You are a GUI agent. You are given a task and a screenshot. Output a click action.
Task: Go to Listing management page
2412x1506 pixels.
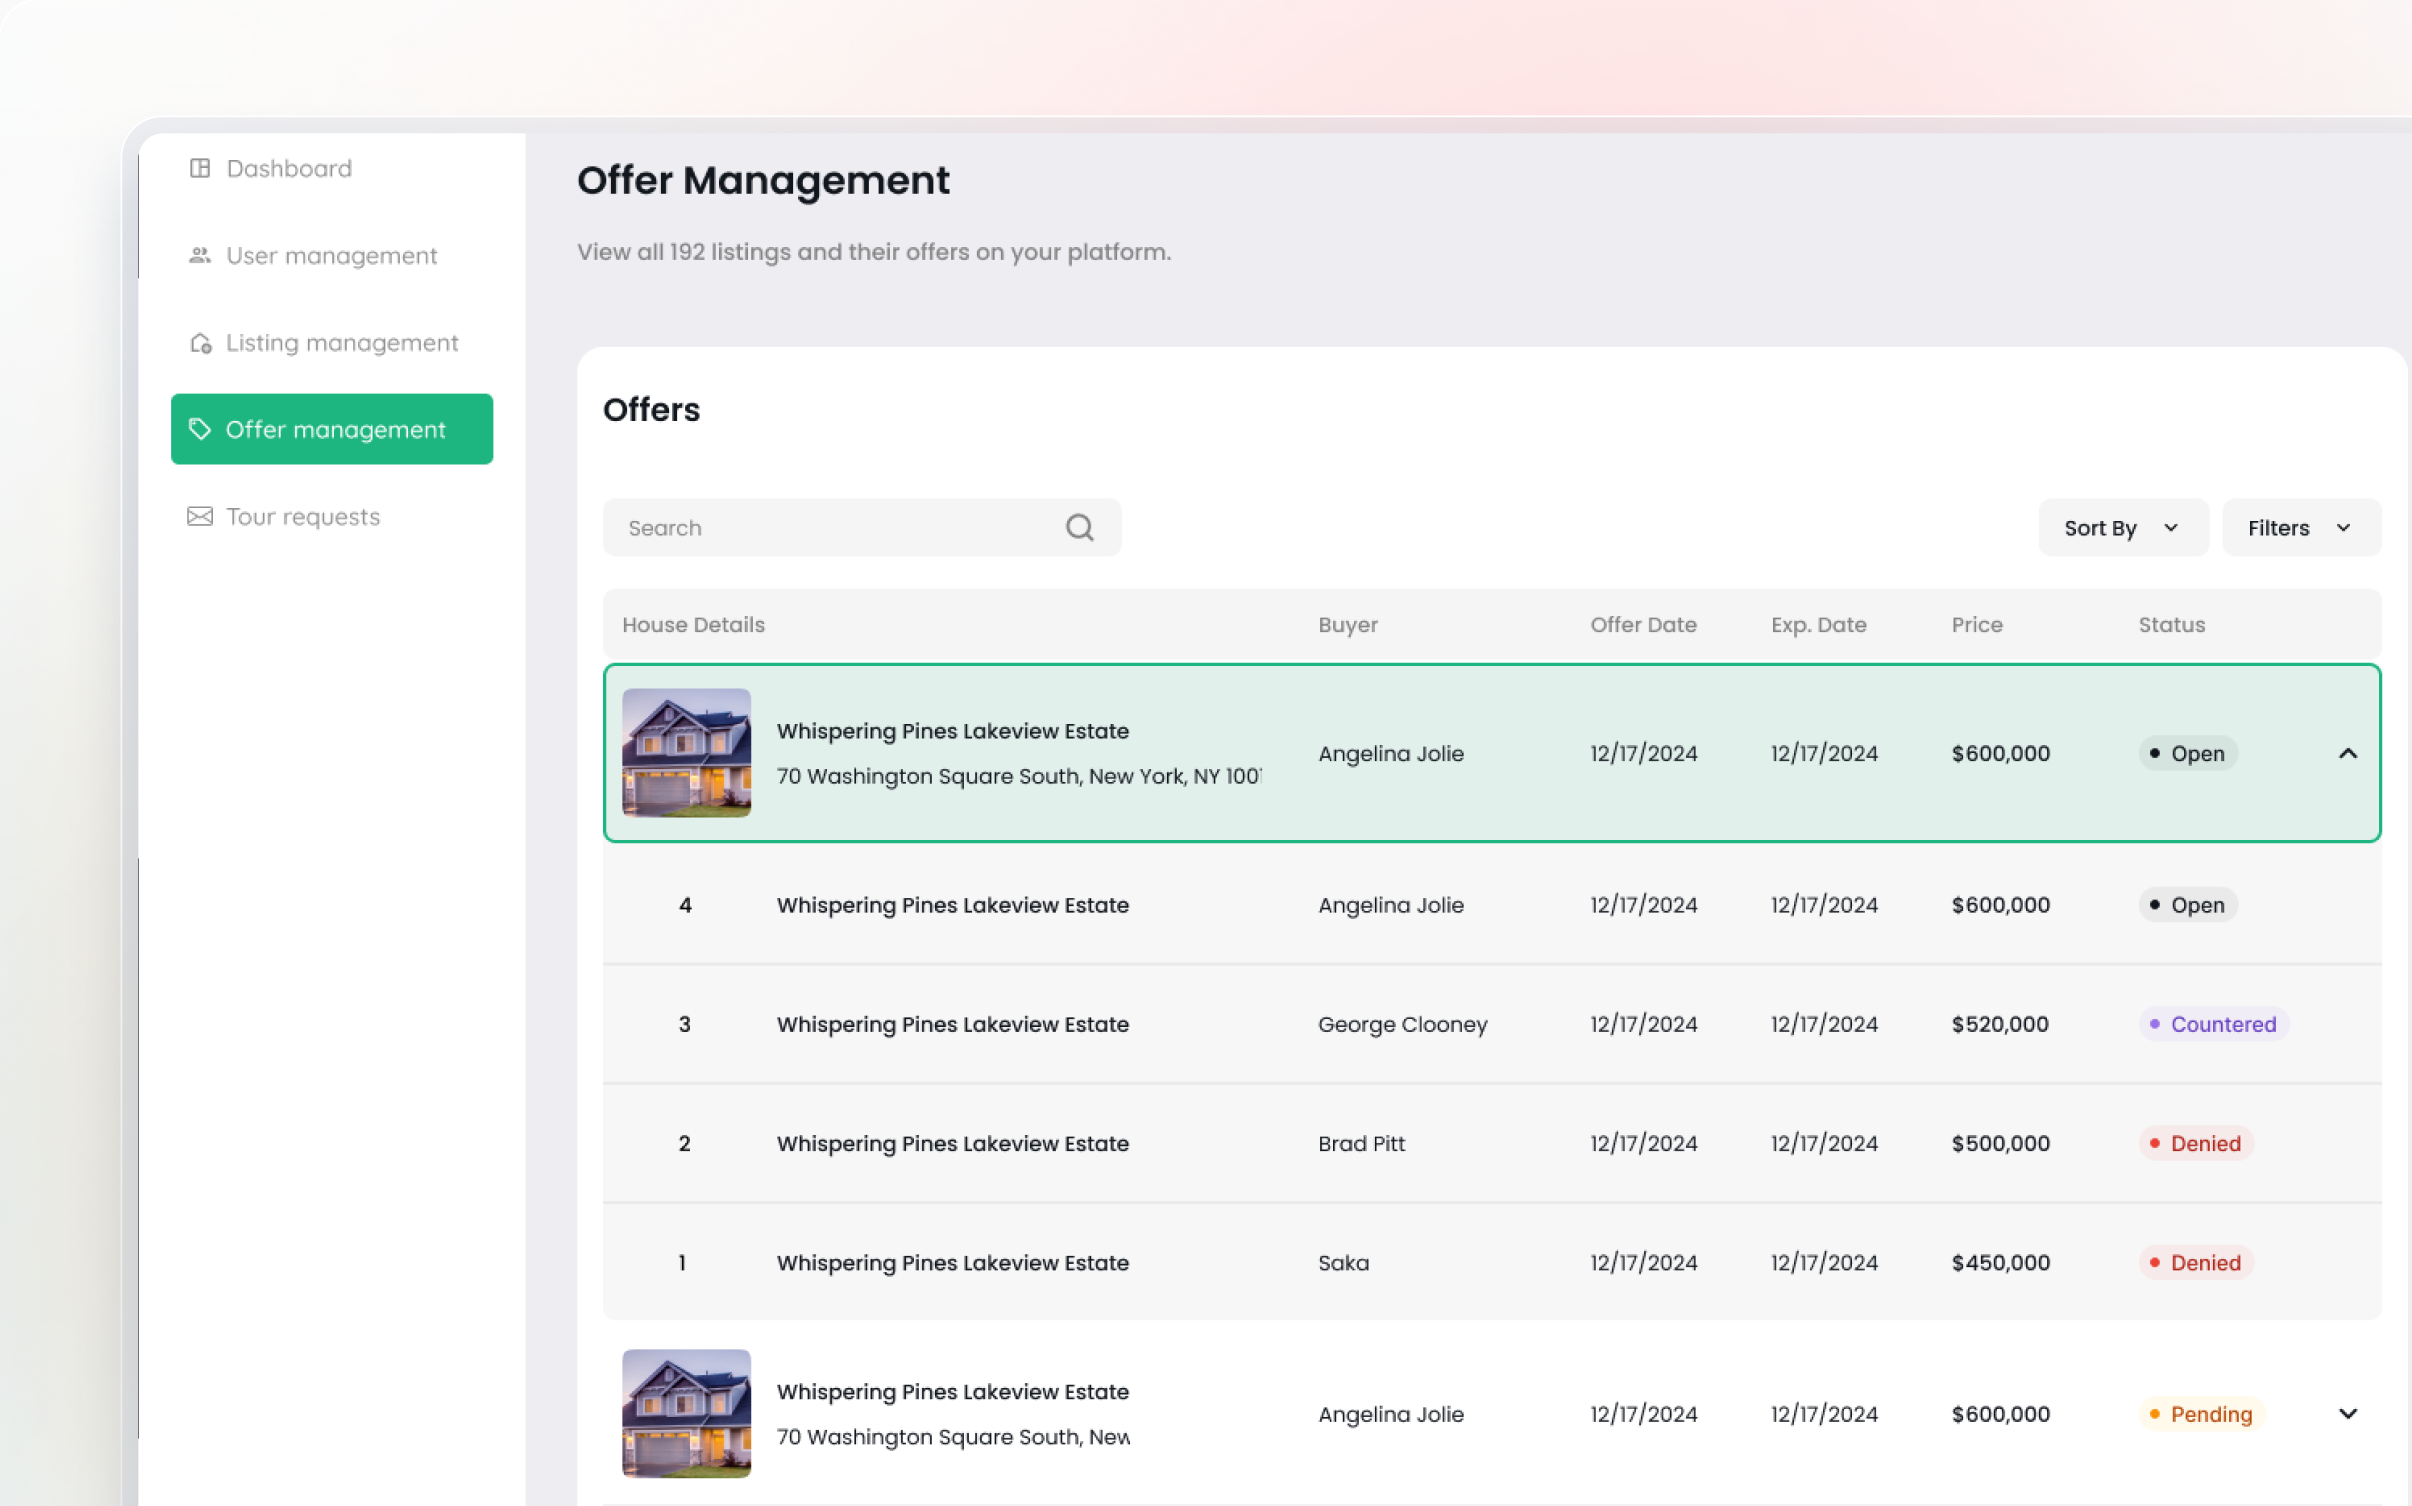tap(341, 343)
